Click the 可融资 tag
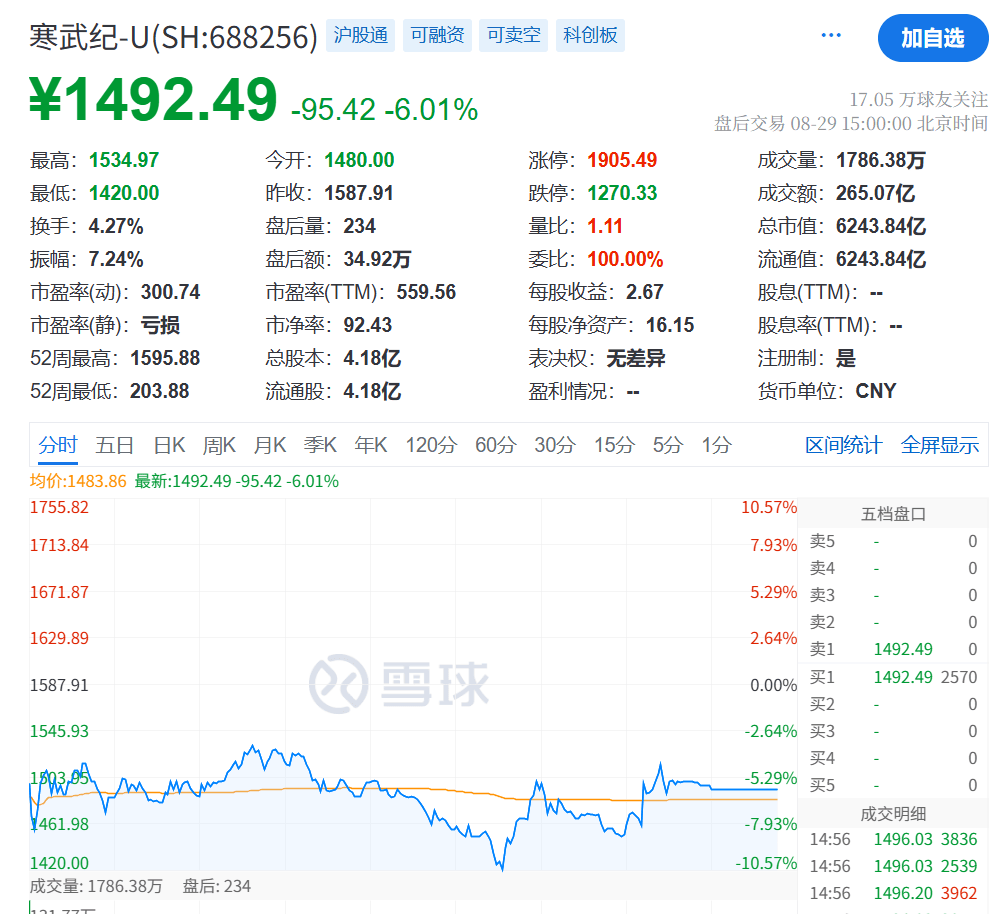Screen dimensions: 1005x914 pyautogui.click(x=437, y=33)
